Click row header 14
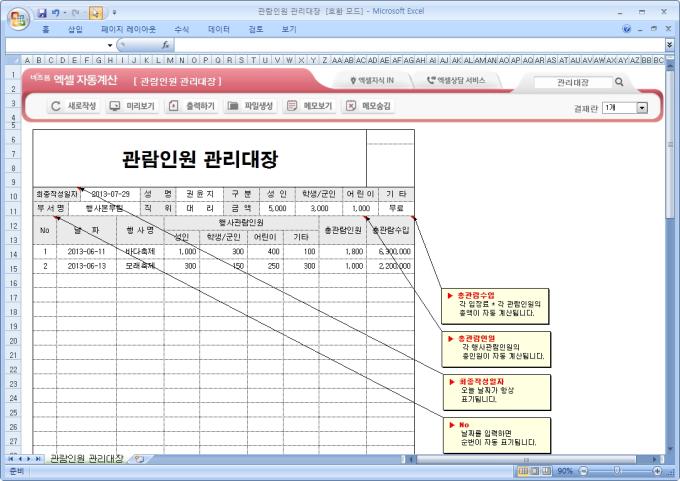Viewport: 680px width, 481px height. coord(13,254)
